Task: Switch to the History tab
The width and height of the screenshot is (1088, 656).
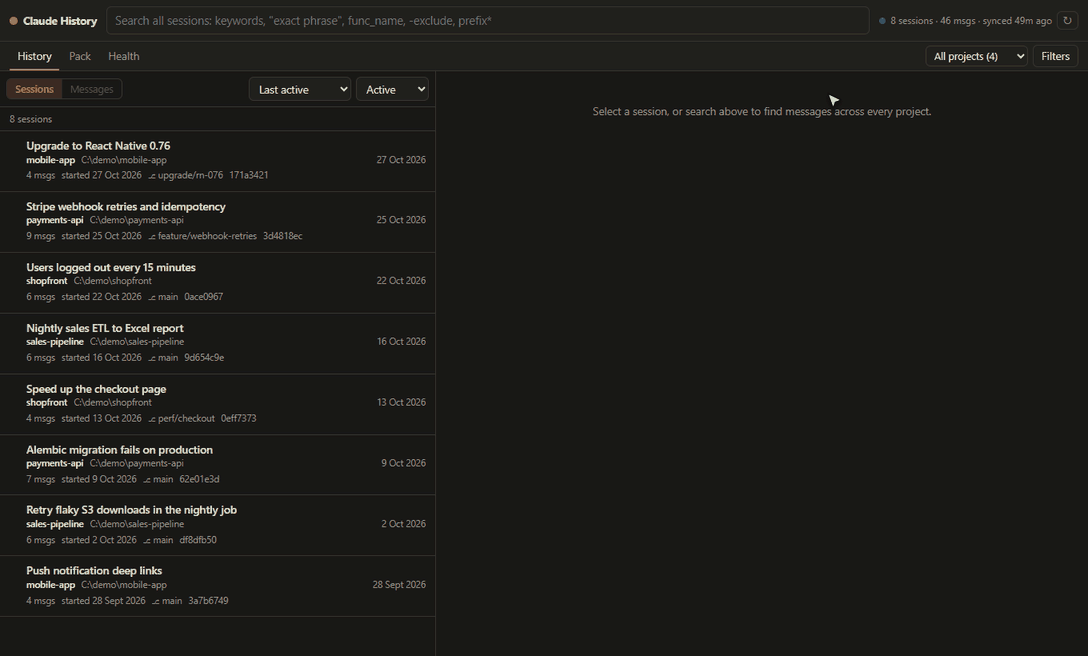Action: (x=34, y=56)
